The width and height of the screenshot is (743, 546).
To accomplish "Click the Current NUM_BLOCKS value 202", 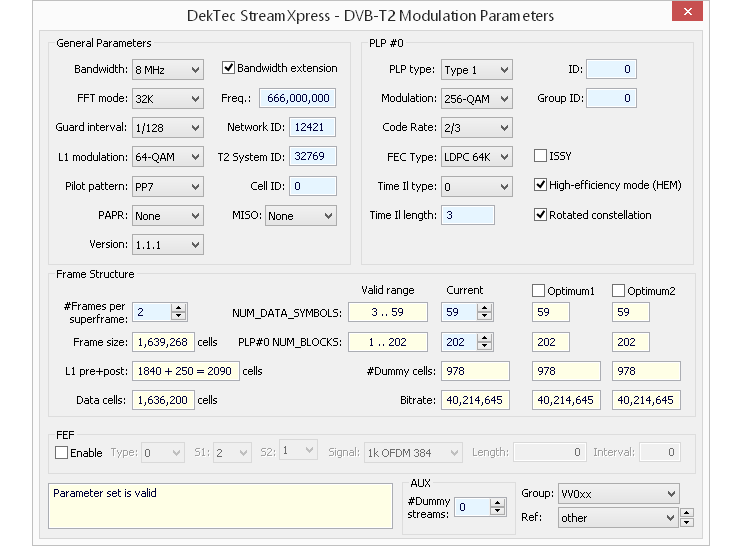I will point(459,342).
